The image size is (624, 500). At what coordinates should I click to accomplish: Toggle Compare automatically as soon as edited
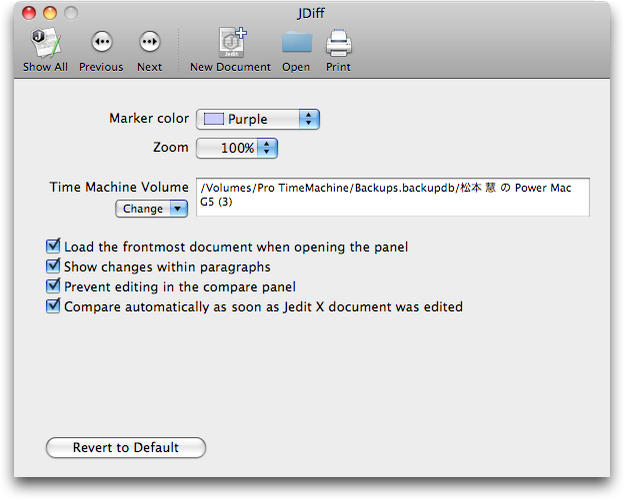(53, 306)
